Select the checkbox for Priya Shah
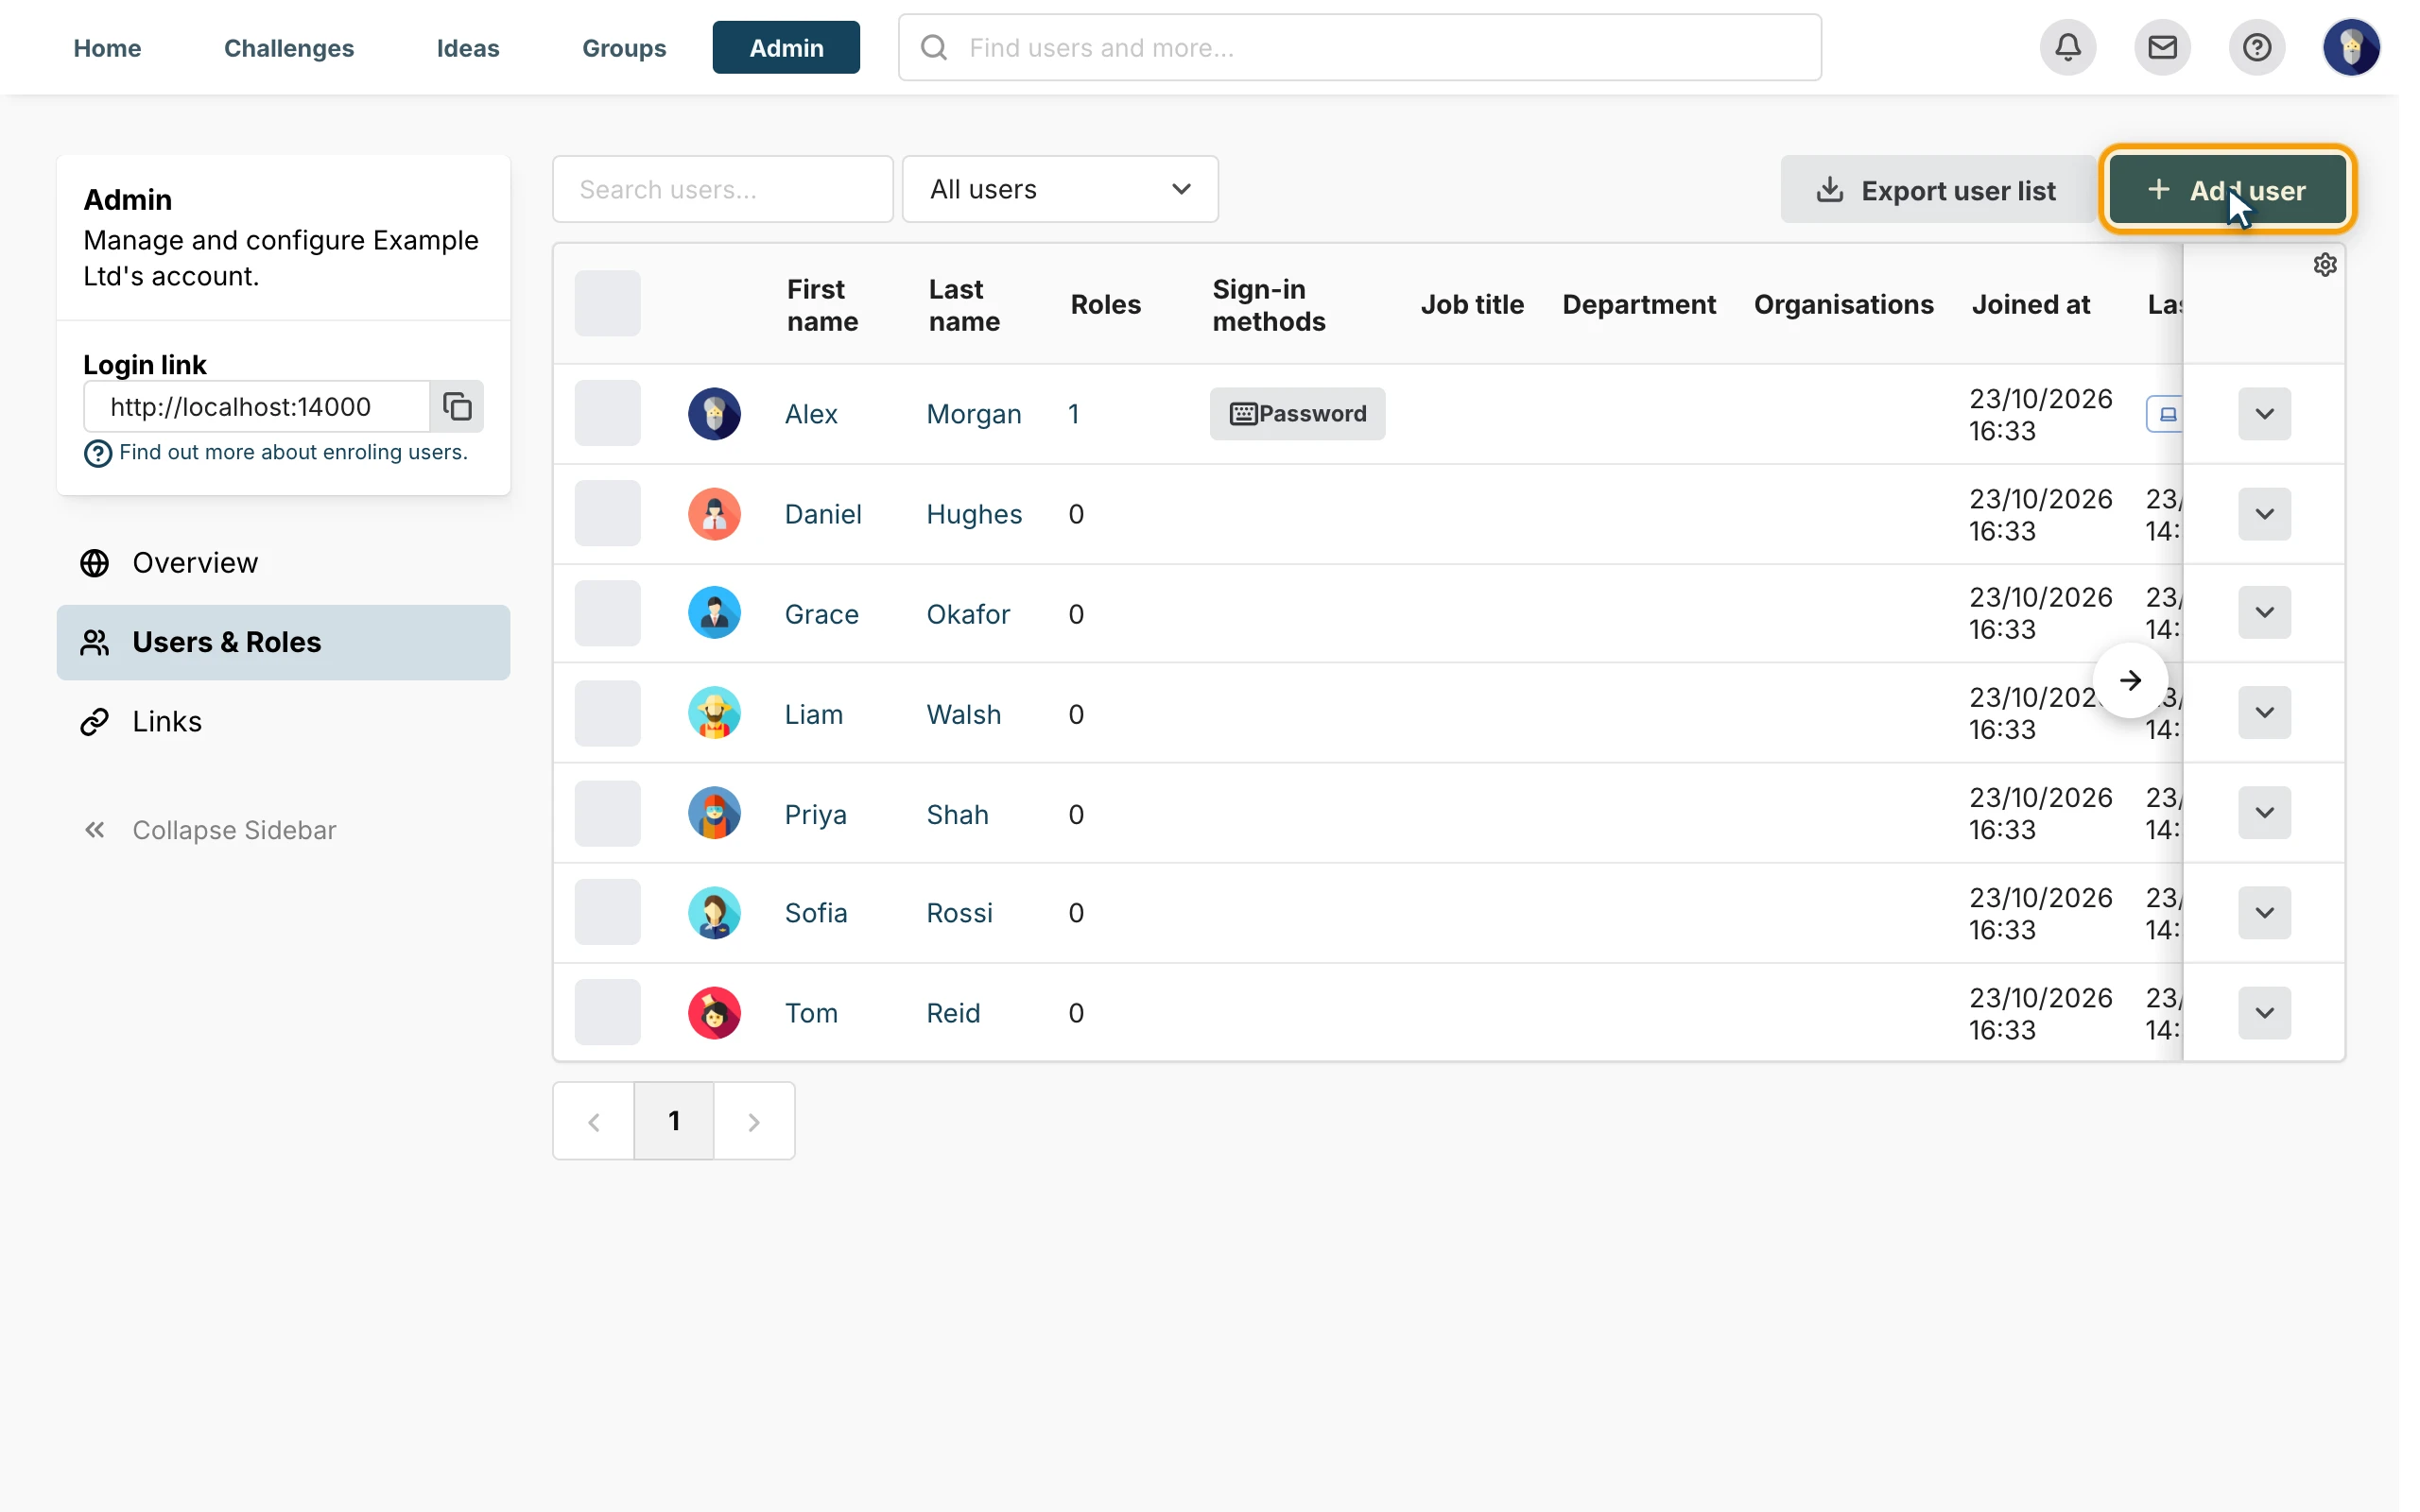This screenshot has height=1512, width=2420. pos(607,813)
